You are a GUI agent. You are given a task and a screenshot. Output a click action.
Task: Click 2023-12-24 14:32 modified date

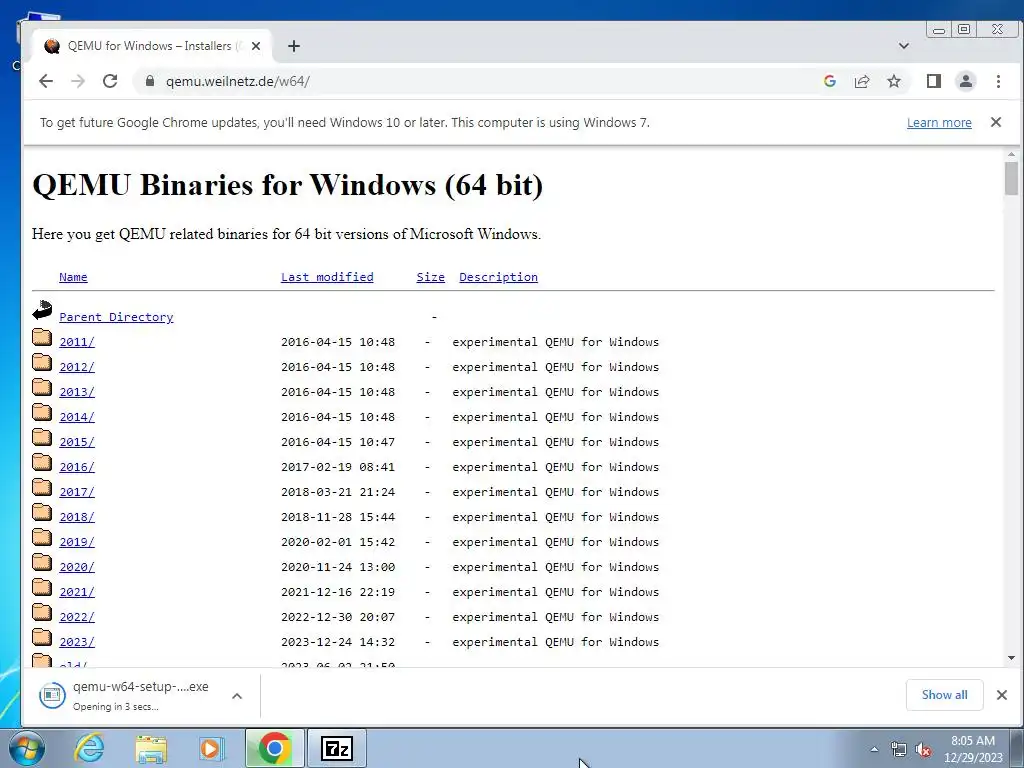point(338,642)
